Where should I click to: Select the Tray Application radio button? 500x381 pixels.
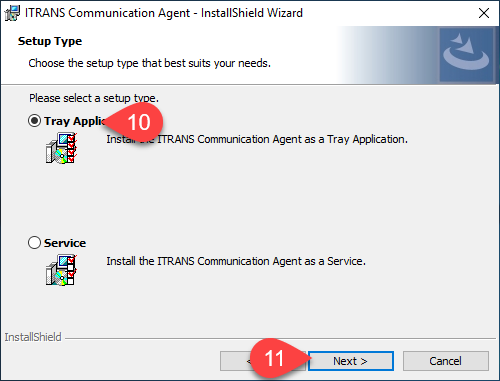click(34, 121)
